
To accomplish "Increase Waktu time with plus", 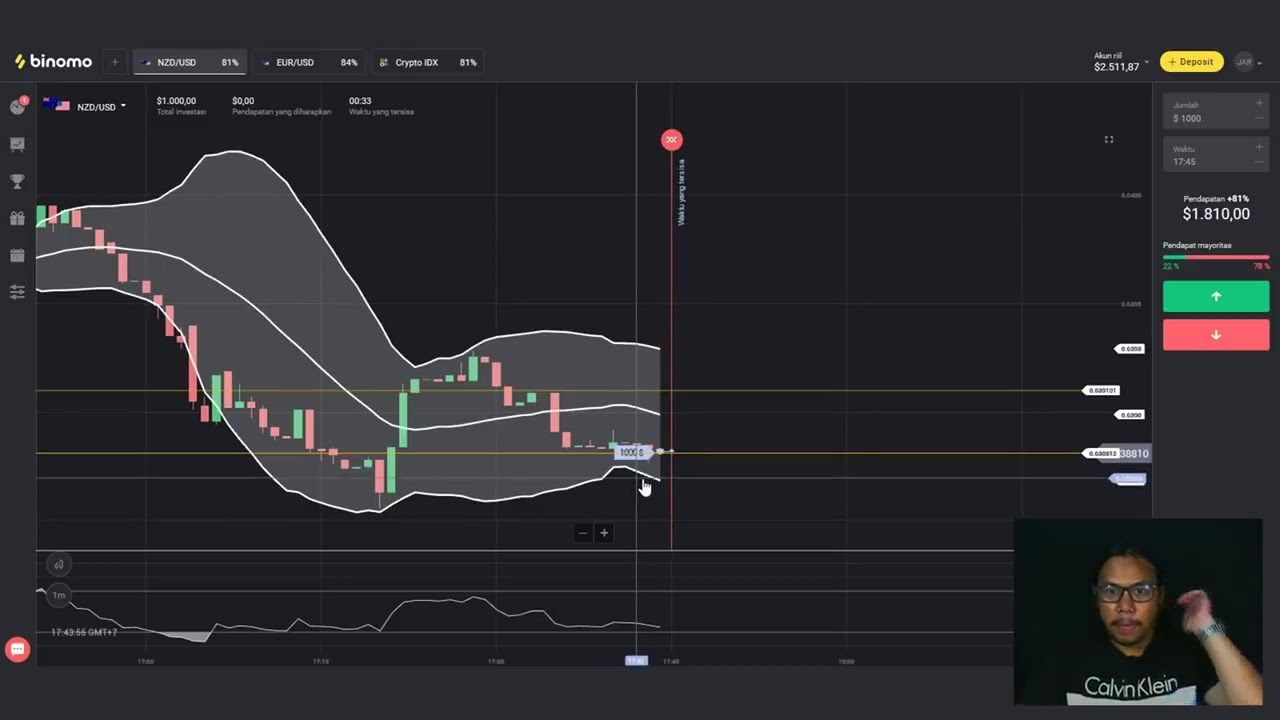I will 1259,148.
